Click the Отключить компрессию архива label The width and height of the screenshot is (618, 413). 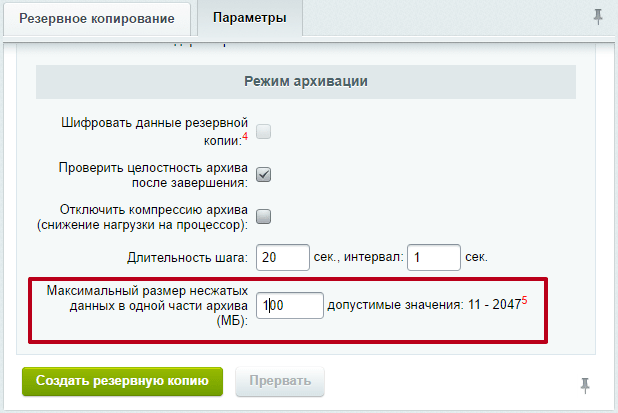(x=142, y=217)
